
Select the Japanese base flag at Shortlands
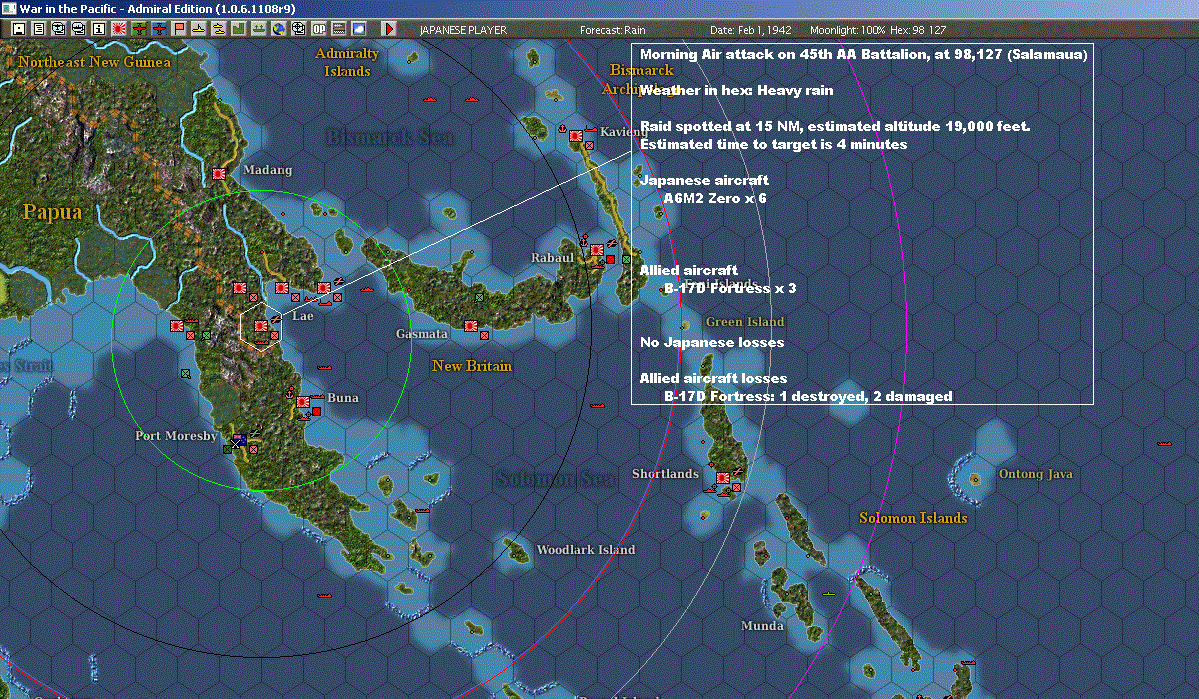(x=723, y=477)
